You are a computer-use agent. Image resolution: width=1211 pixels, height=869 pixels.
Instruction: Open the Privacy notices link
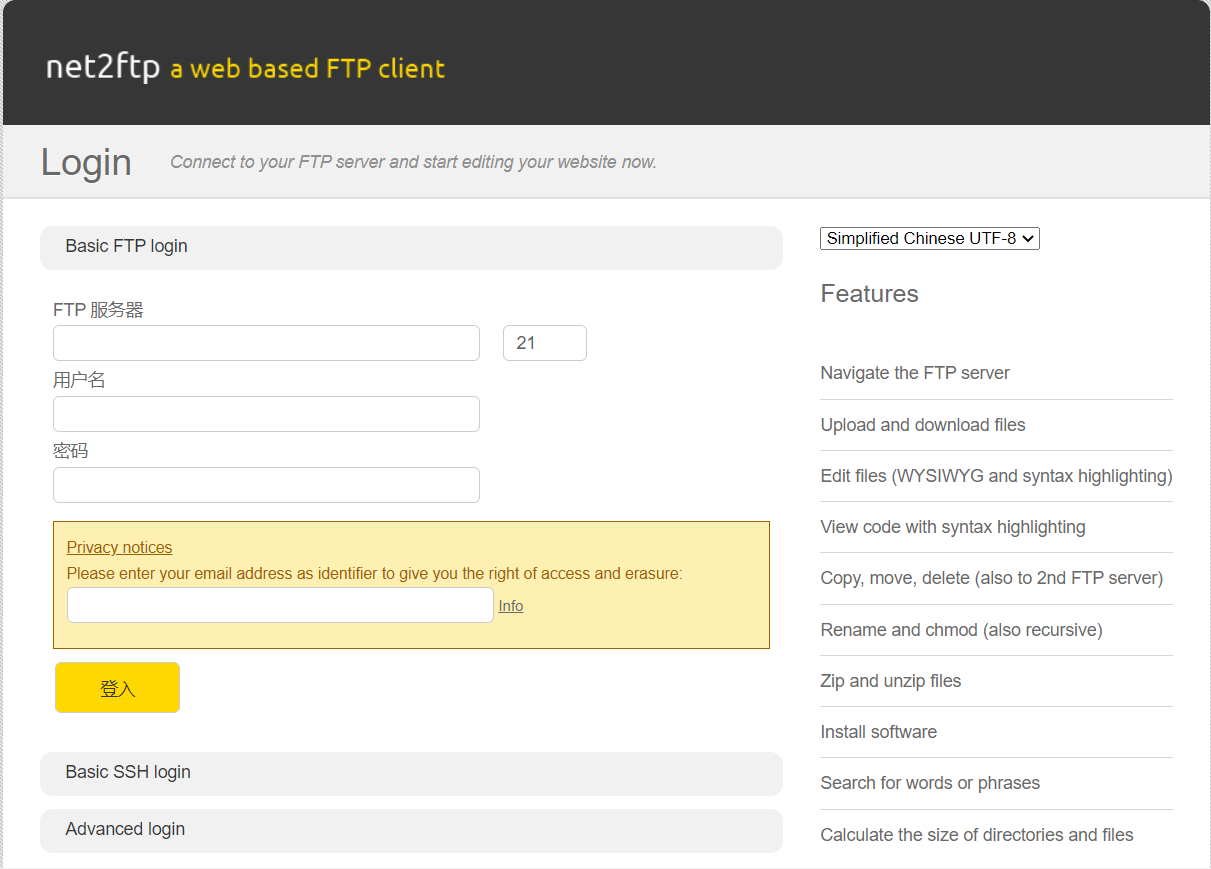click(x=119, y=547)
